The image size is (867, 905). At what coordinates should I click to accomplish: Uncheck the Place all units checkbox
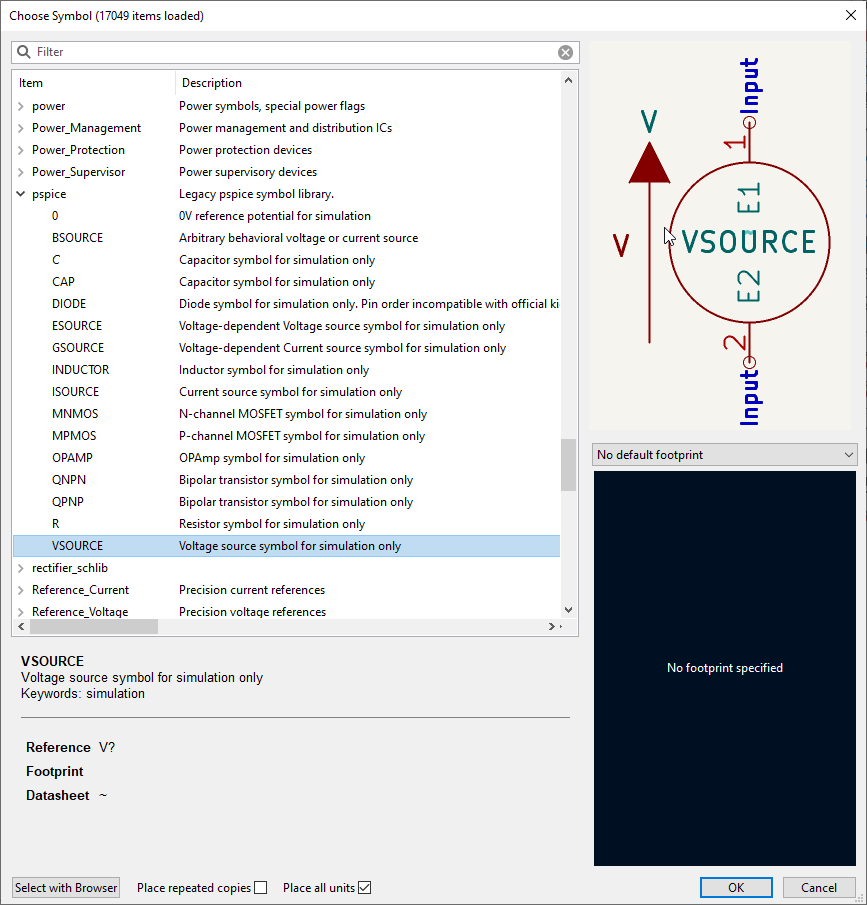(365, 888)
